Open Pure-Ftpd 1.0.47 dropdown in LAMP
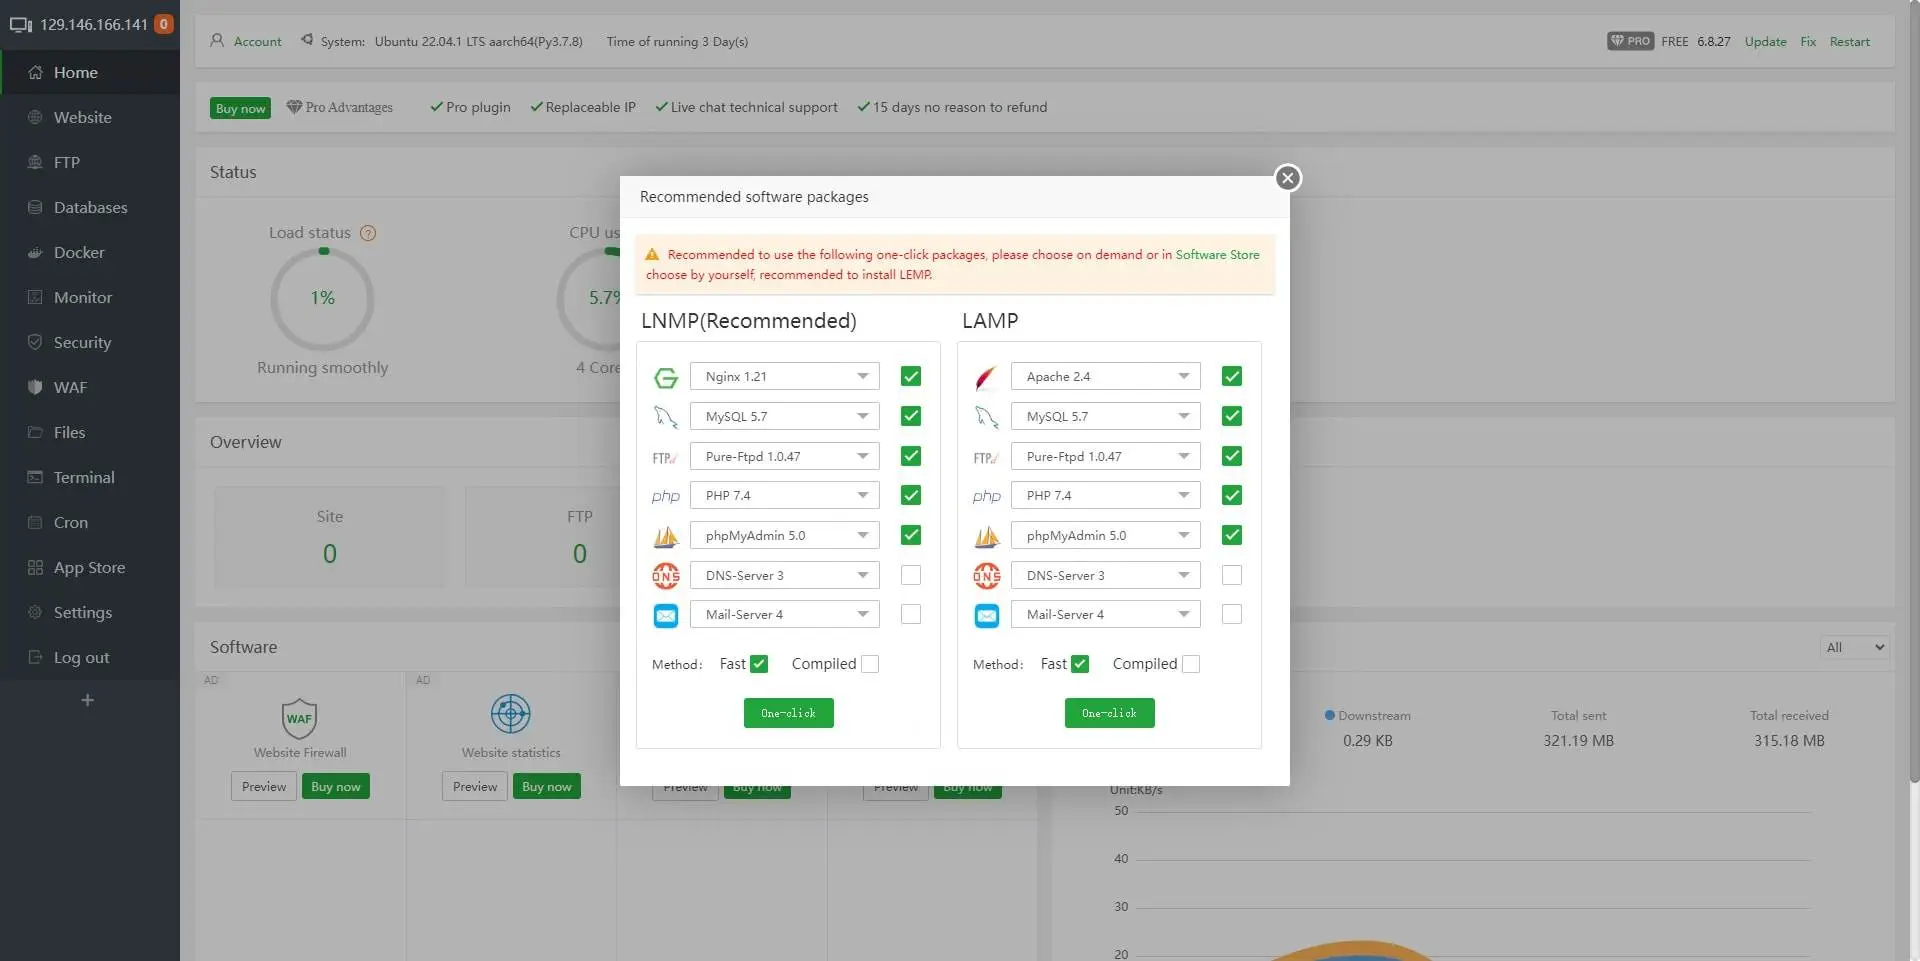 coord(1106,456)
